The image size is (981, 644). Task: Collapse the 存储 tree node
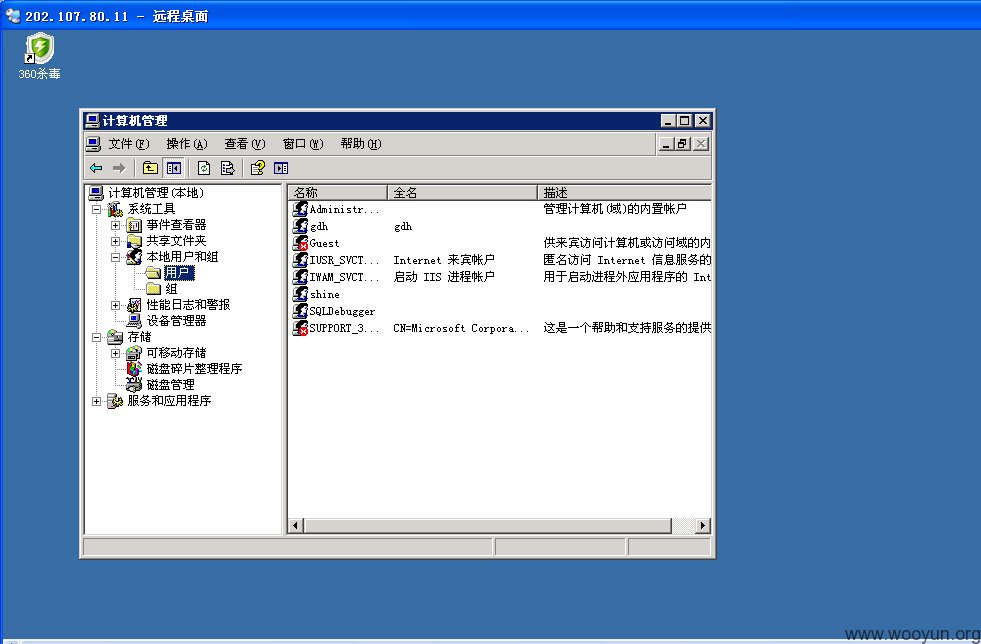tap(96, 337)
